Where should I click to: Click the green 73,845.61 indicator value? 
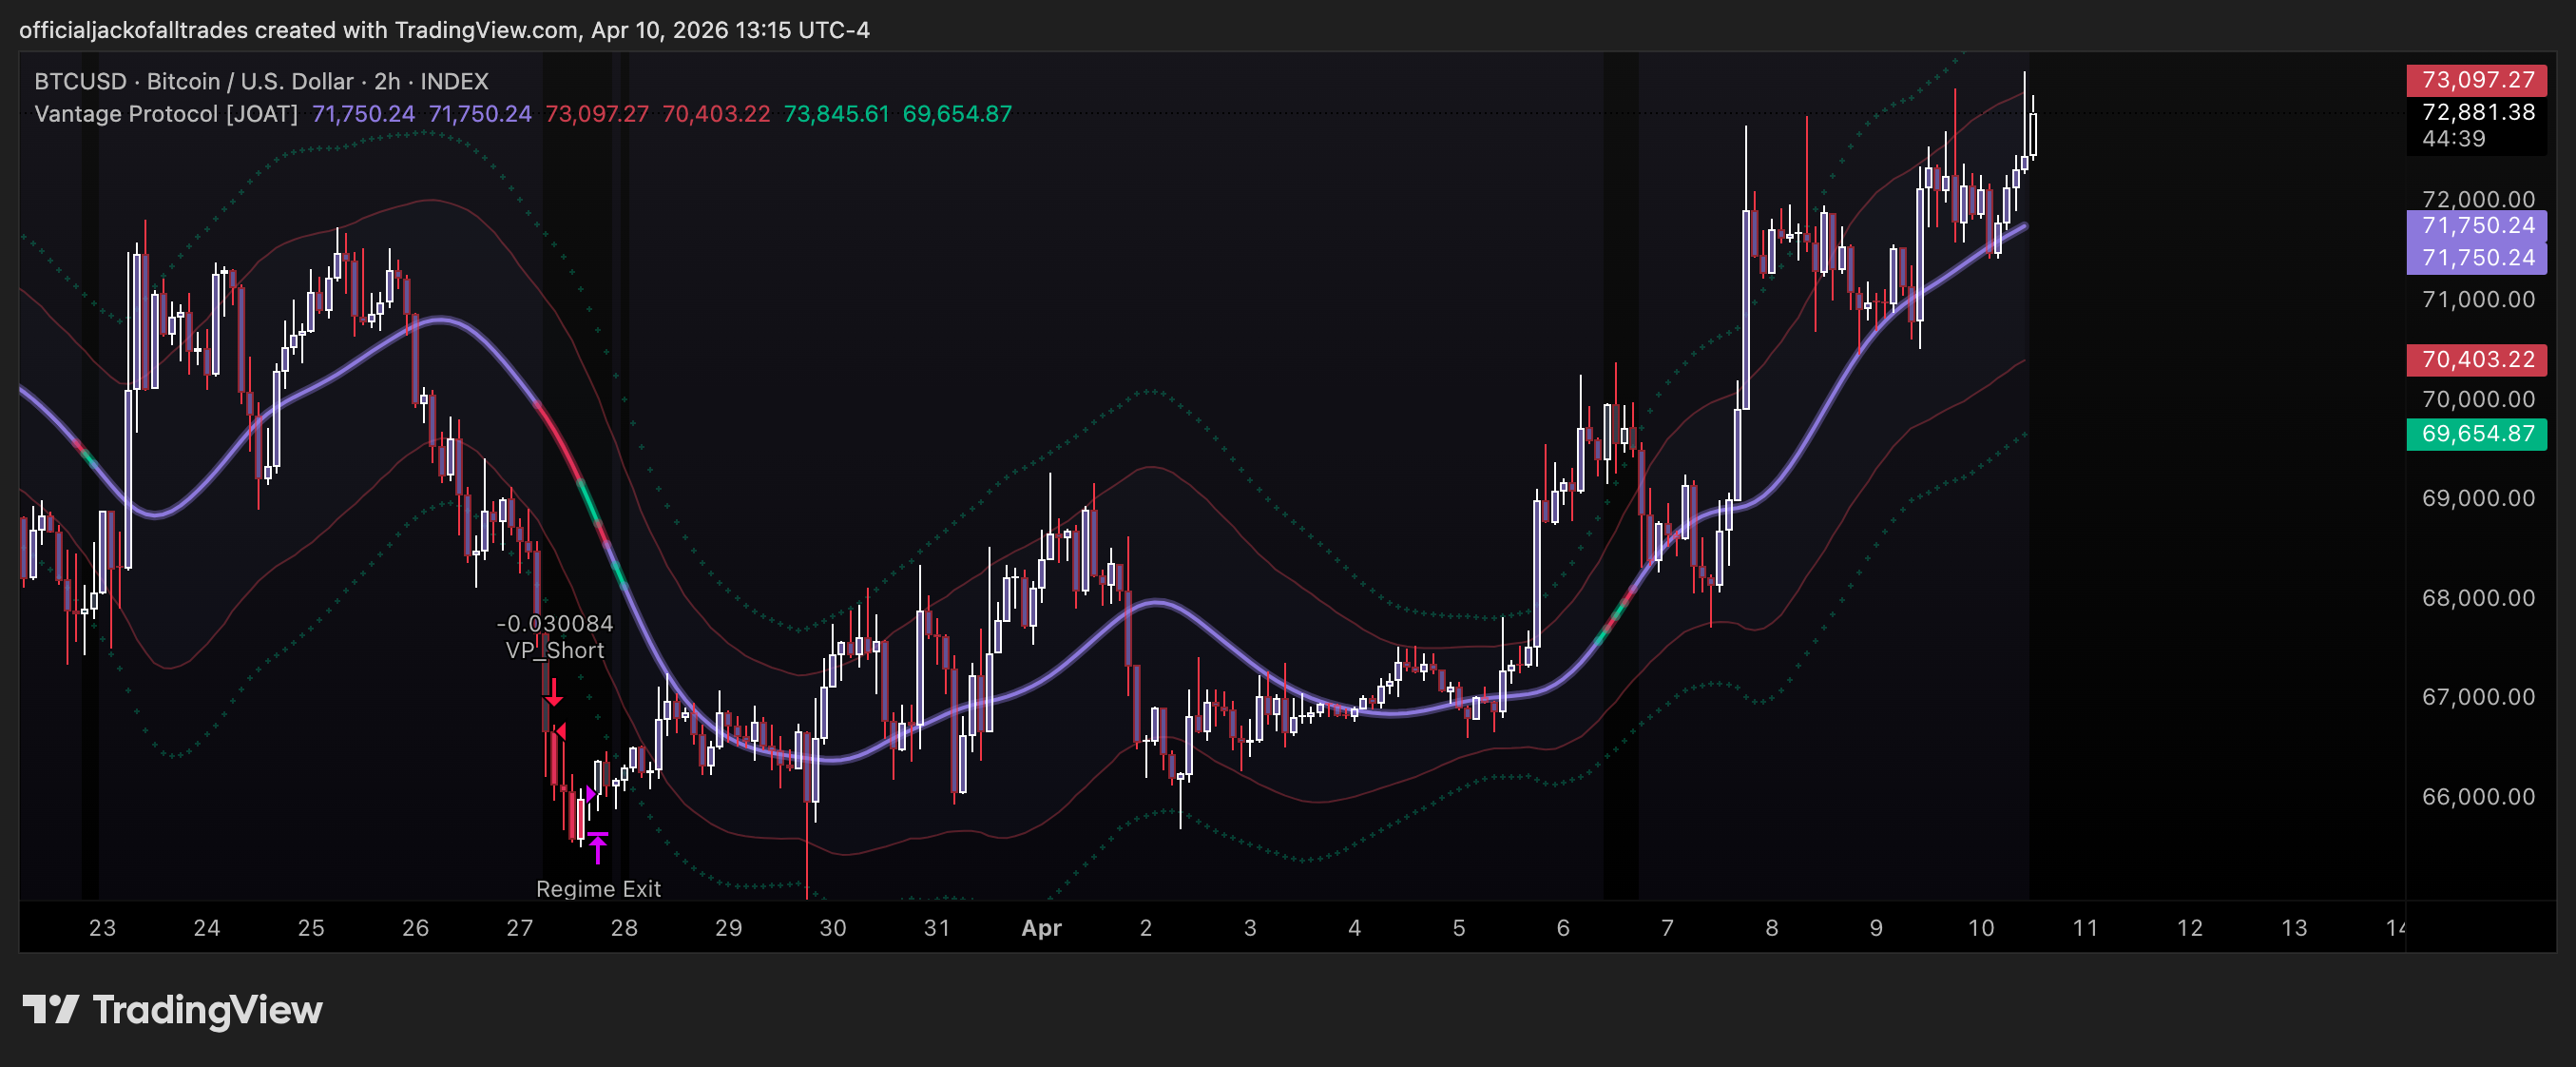(x=836, y=114)
